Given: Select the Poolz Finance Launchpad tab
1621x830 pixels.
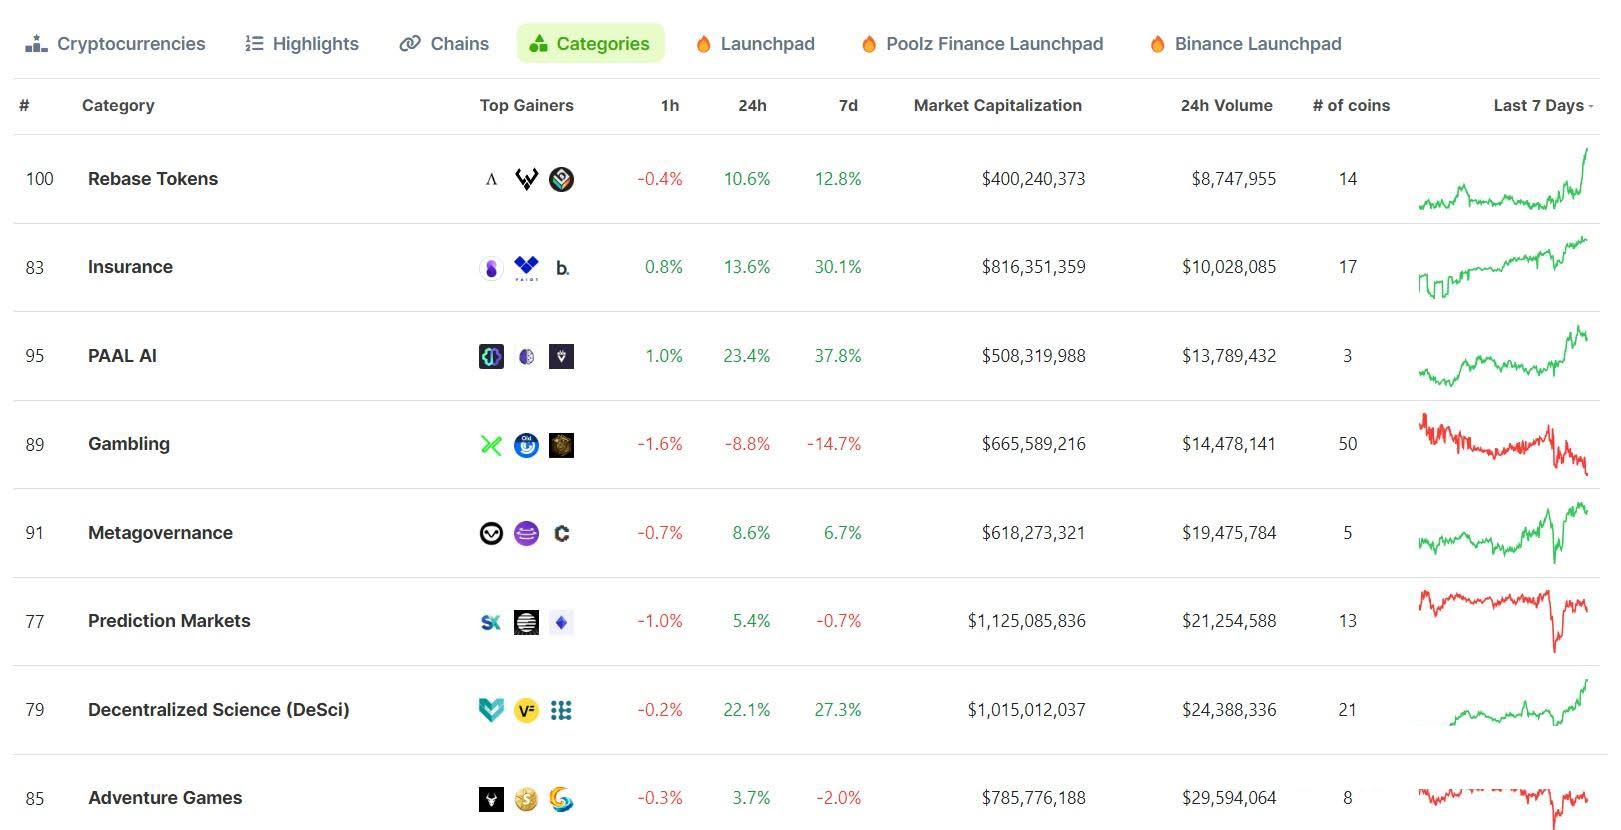Looking at the screenshot, I should click(x=982, y=44).
